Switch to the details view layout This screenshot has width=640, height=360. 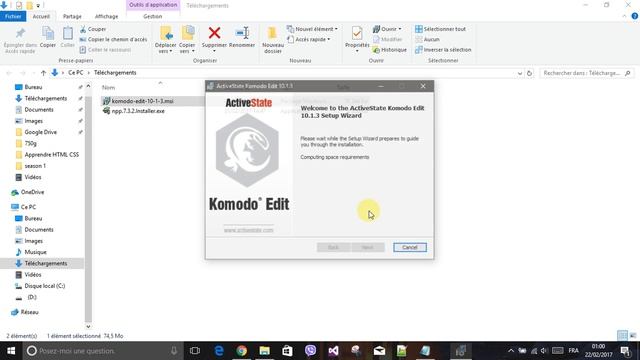622,336
